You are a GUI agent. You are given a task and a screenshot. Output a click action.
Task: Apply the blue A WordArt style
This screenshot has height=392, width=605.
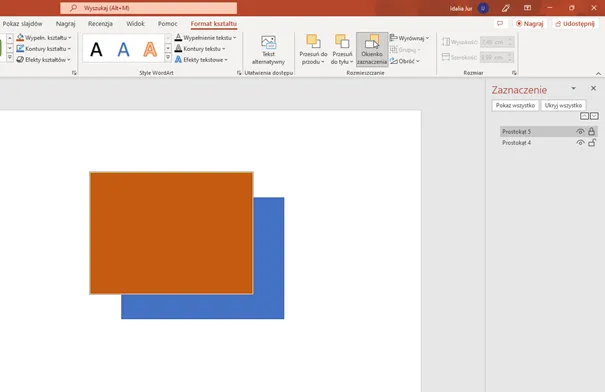coord(123,49)
